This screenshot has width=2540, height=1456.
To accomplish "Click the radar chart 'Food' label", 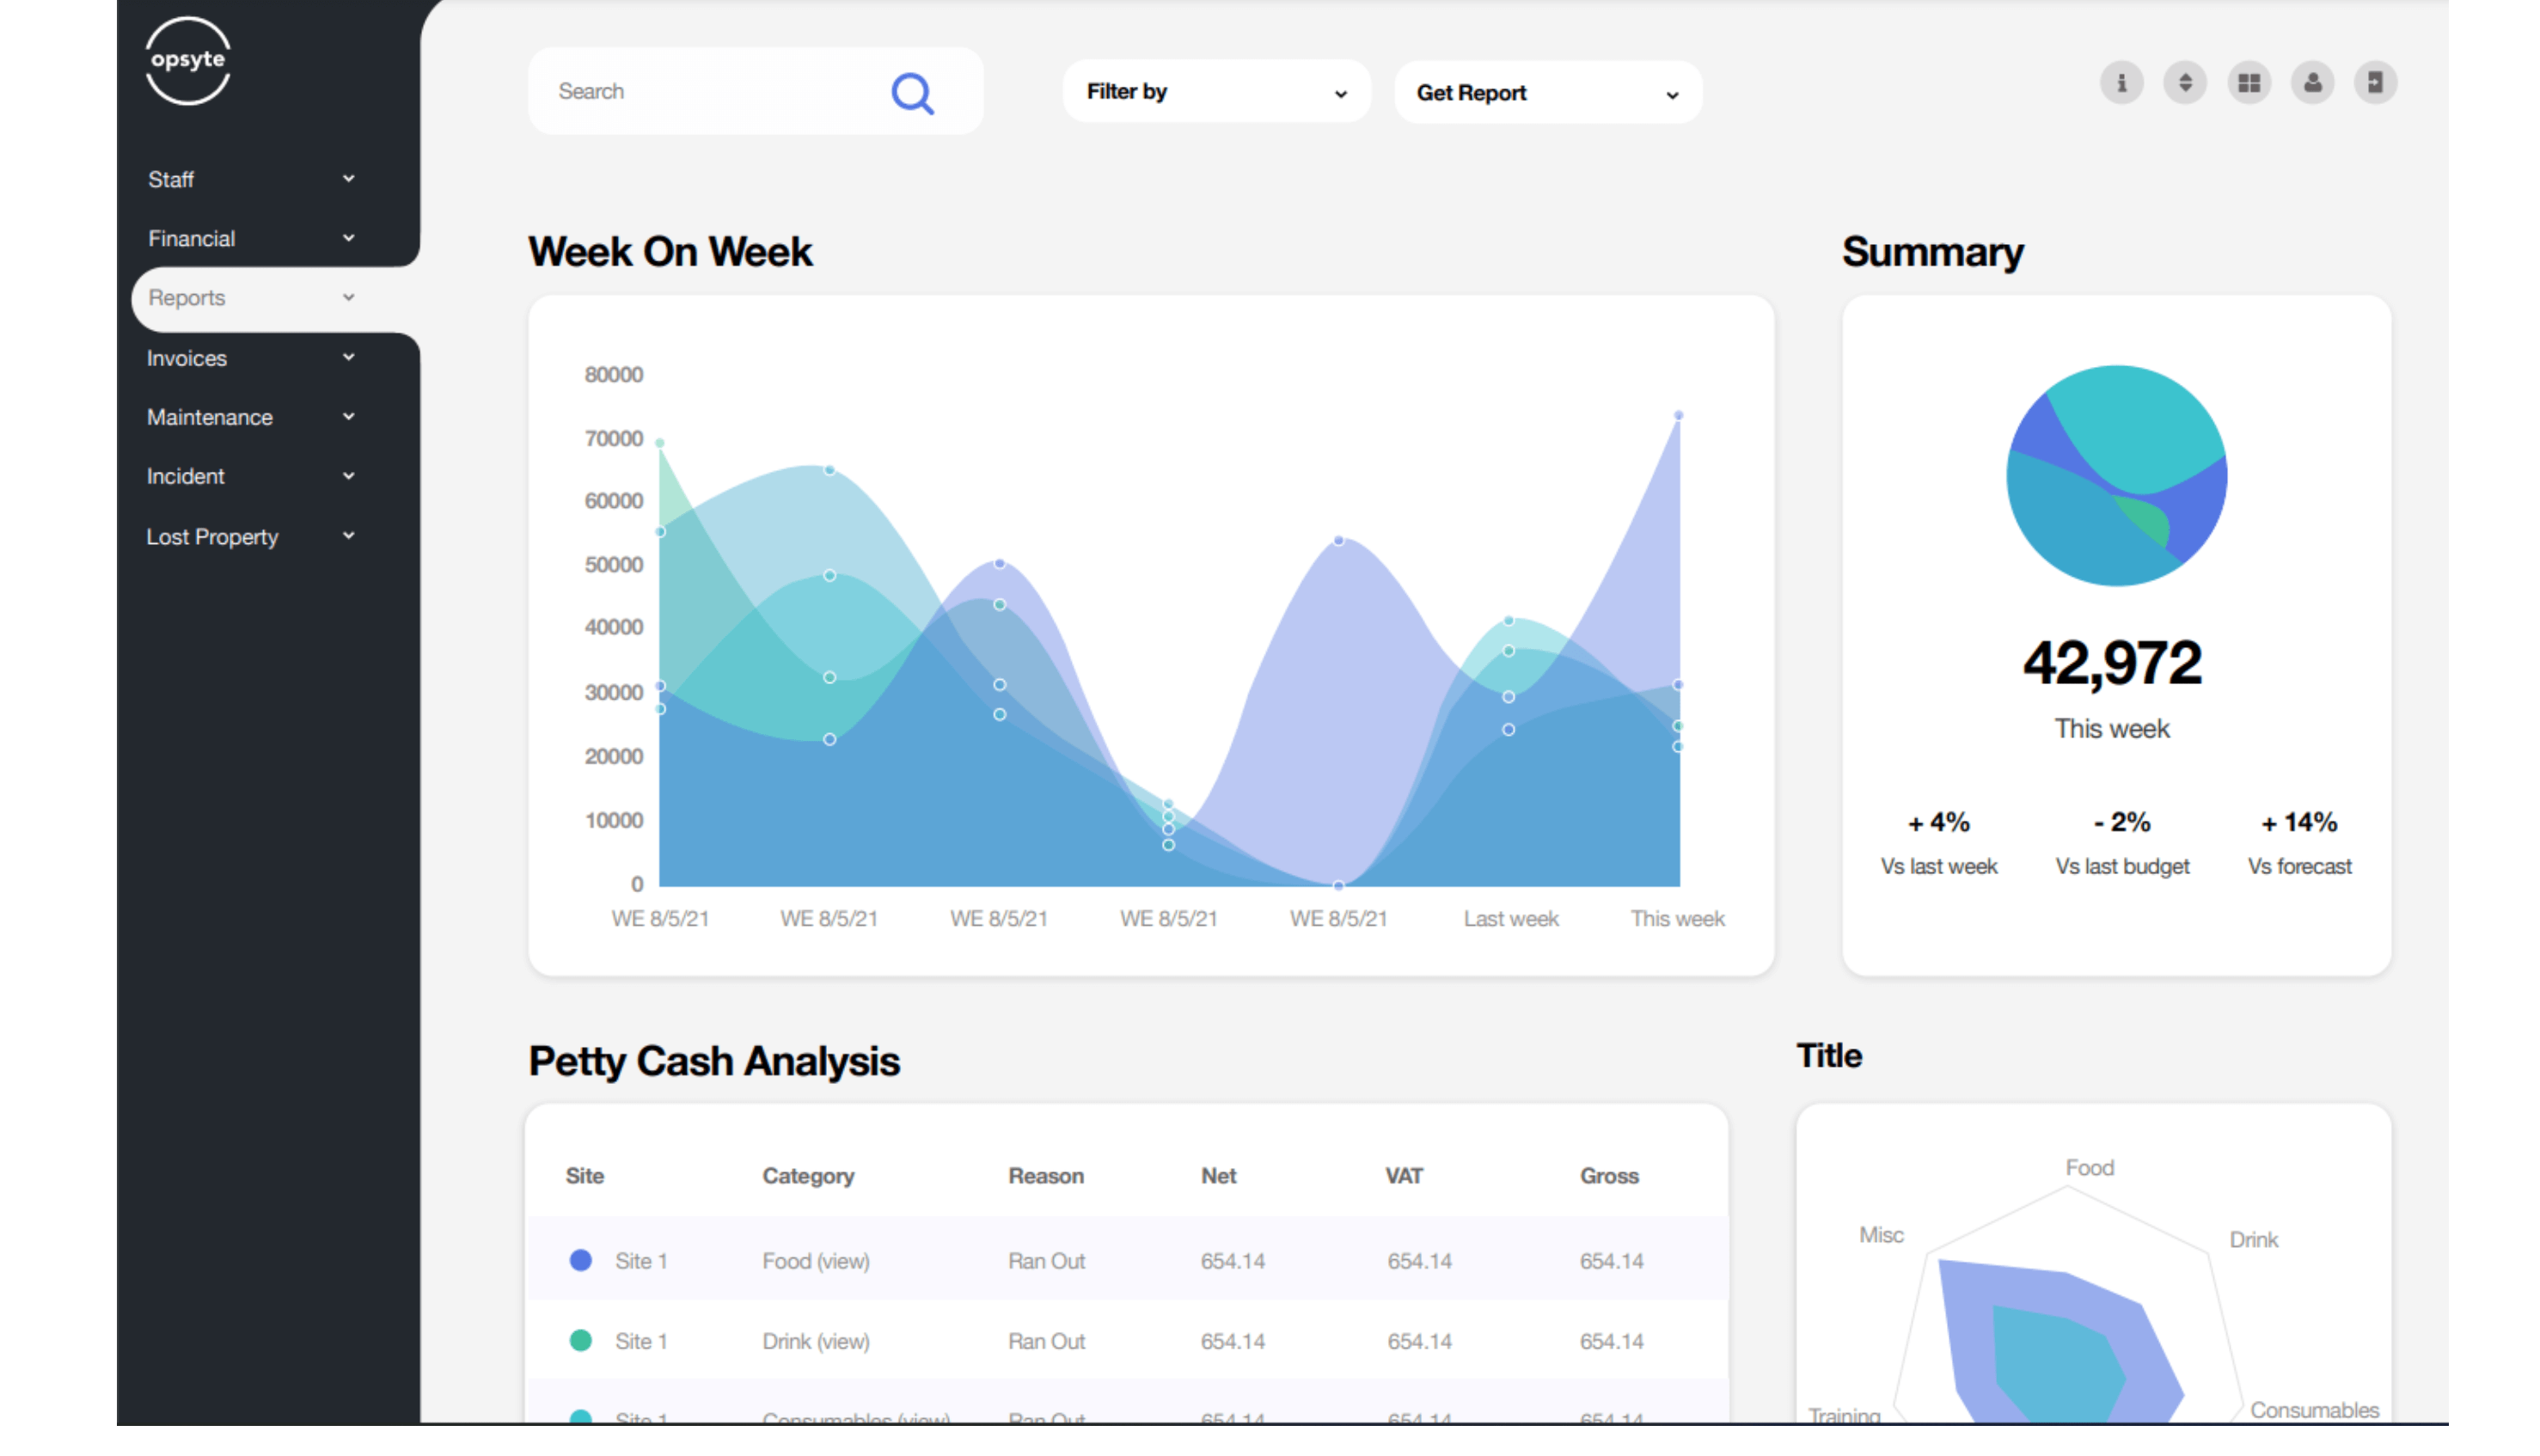I will click(x=2089, y=1167).
